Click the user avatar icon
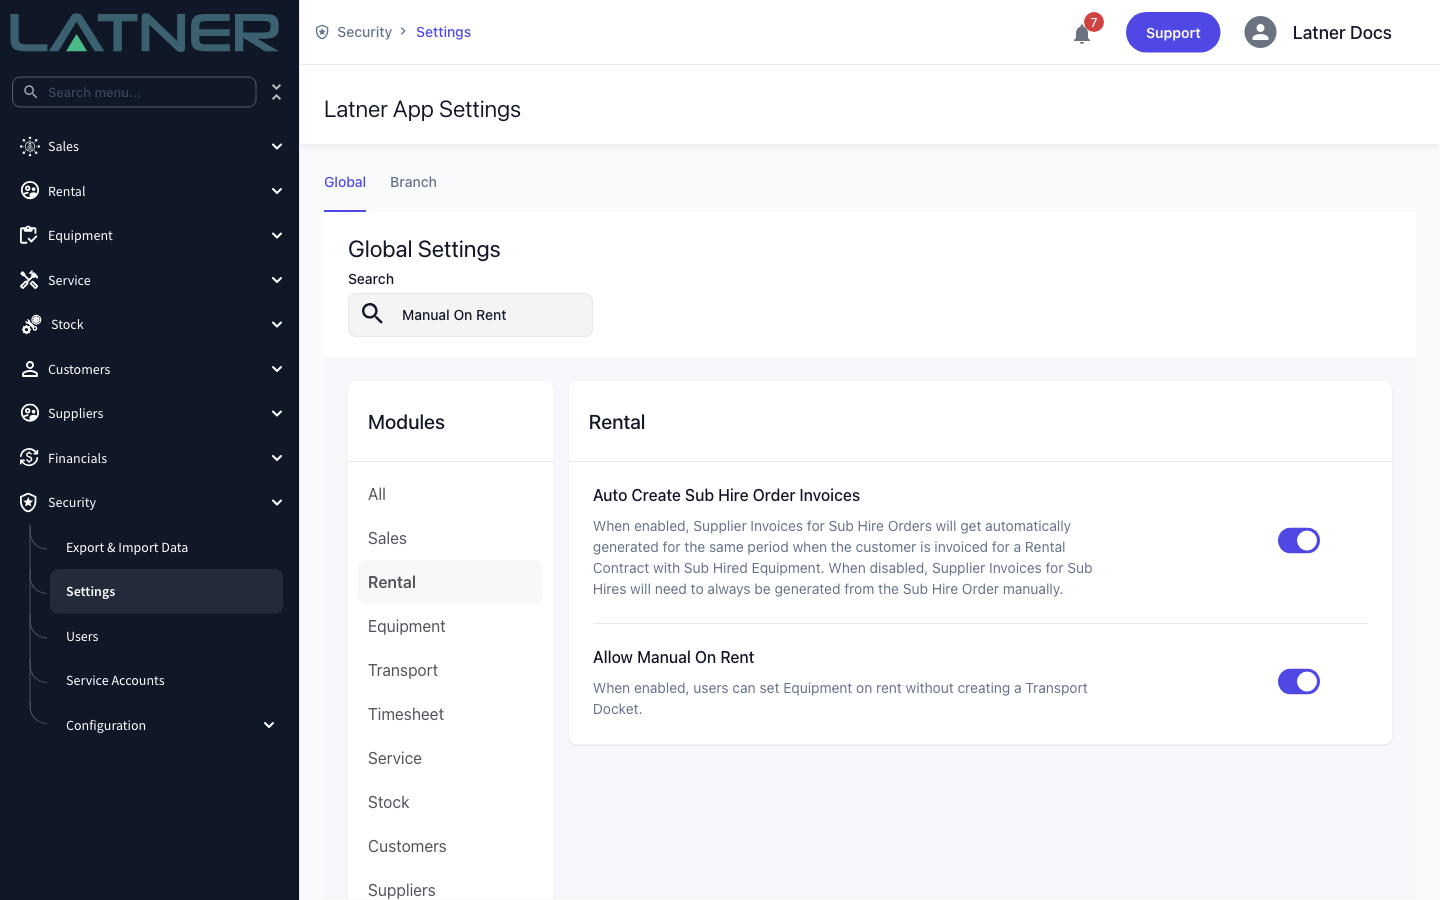This screenshot has width=1440, height=900. click(x=1260, y=32)
